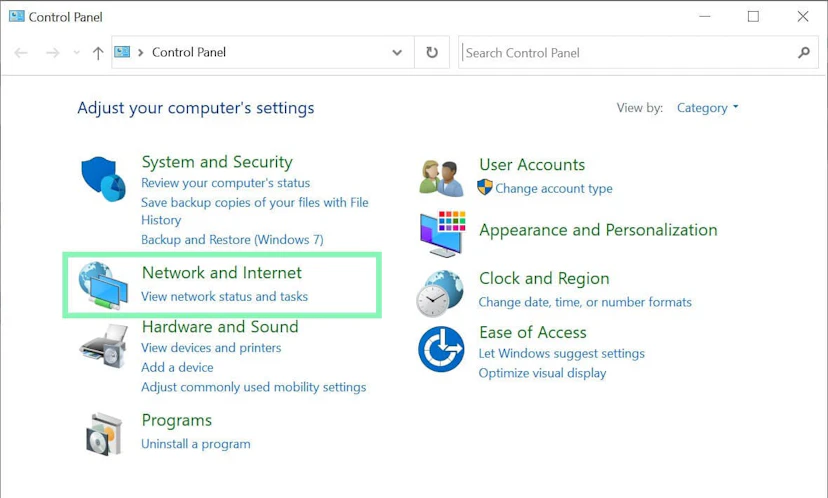Open the System and Security shield icon

[104, 179]
